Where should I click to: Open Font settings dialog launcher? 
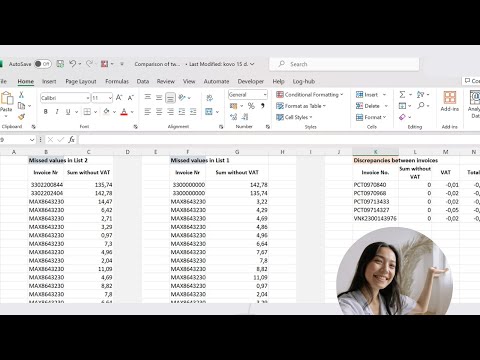135,127
